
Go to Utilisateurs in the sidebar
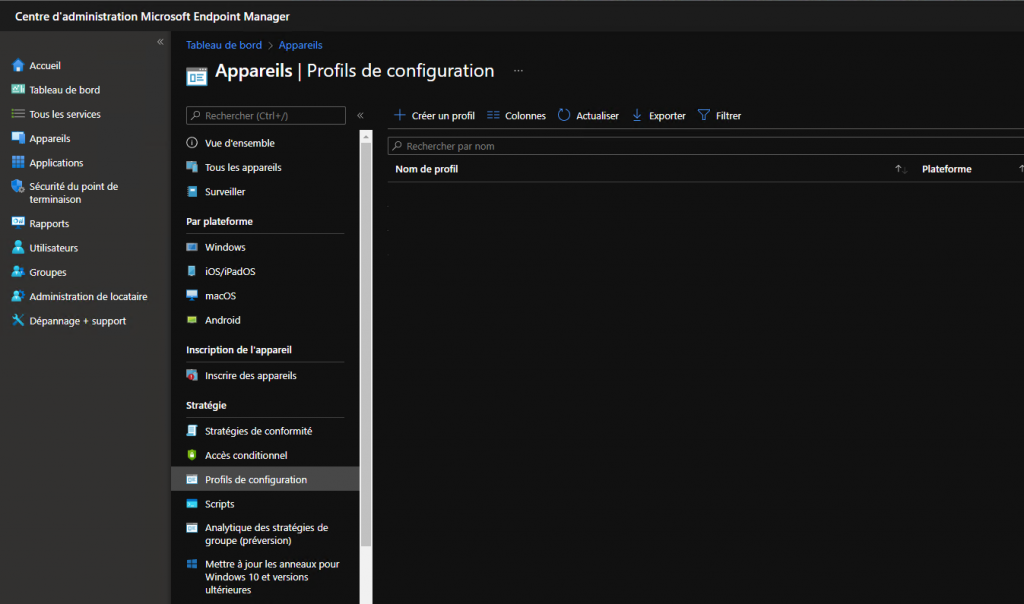click(x=54, y=248)
